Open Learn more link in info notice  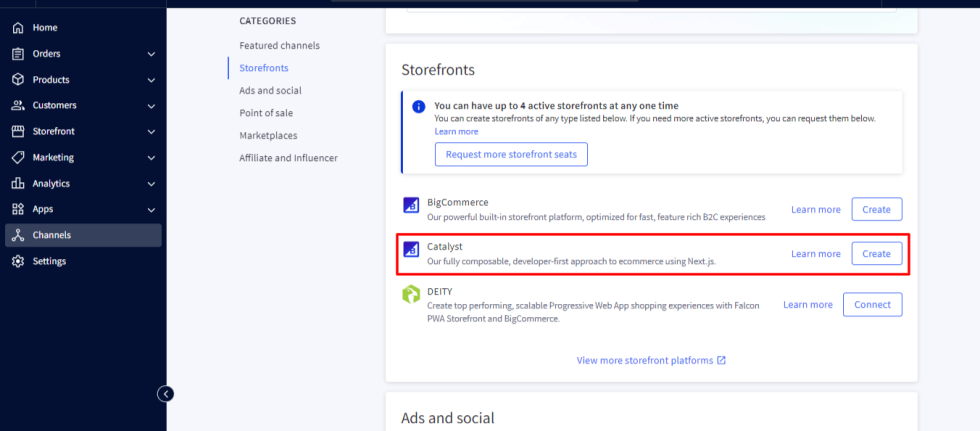click(456, 132)
